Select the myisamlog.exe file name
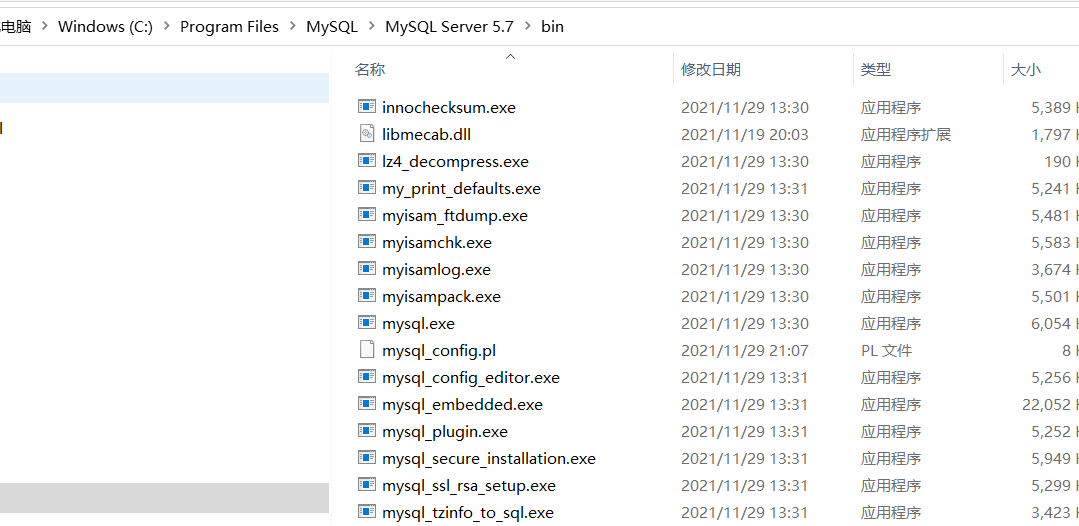 pyautogui.click(x=436, y=270)
